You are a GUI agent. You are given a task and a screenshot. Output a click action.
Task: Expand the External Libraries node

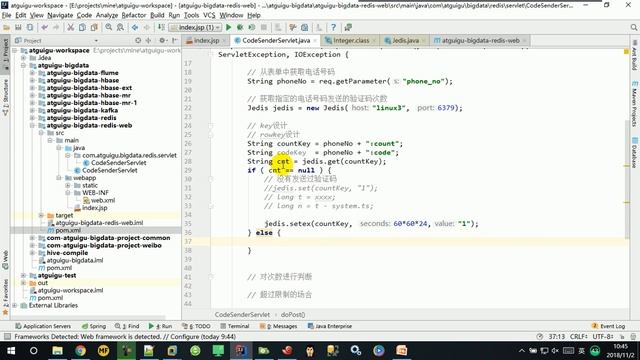point(15,305)
